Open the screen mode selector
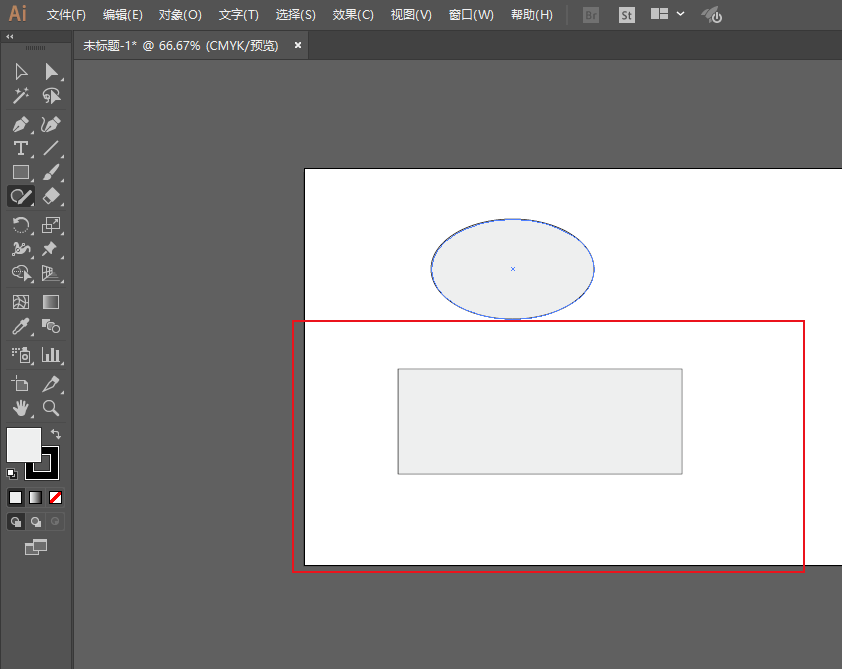 pyautogui.click(x=36, y=547)
